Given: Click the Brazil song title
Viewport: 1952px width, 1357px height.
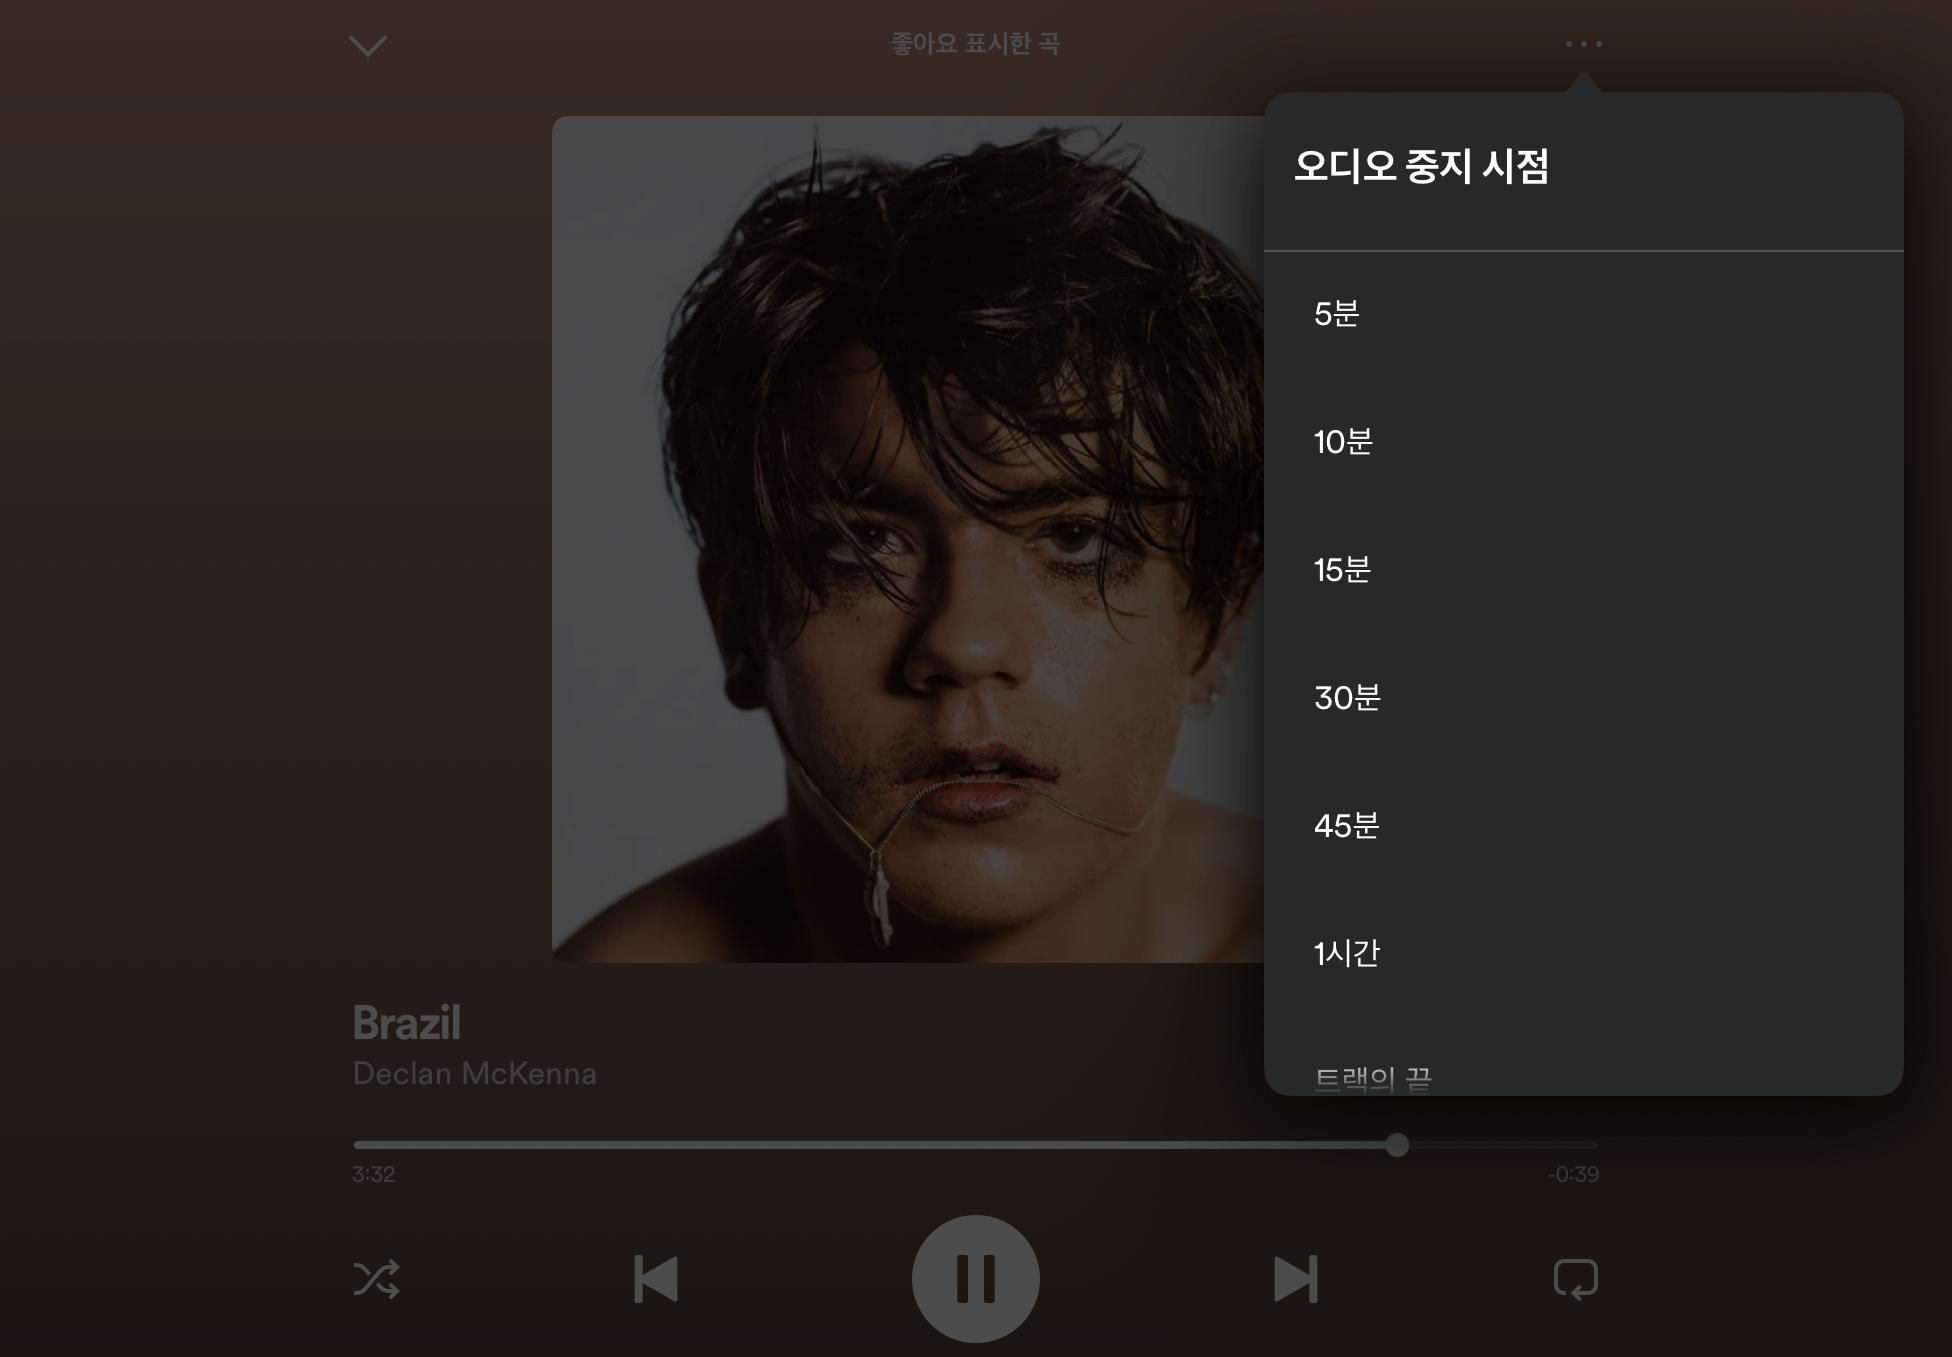Looking at the screenshot, I should tap(406, 1022).
